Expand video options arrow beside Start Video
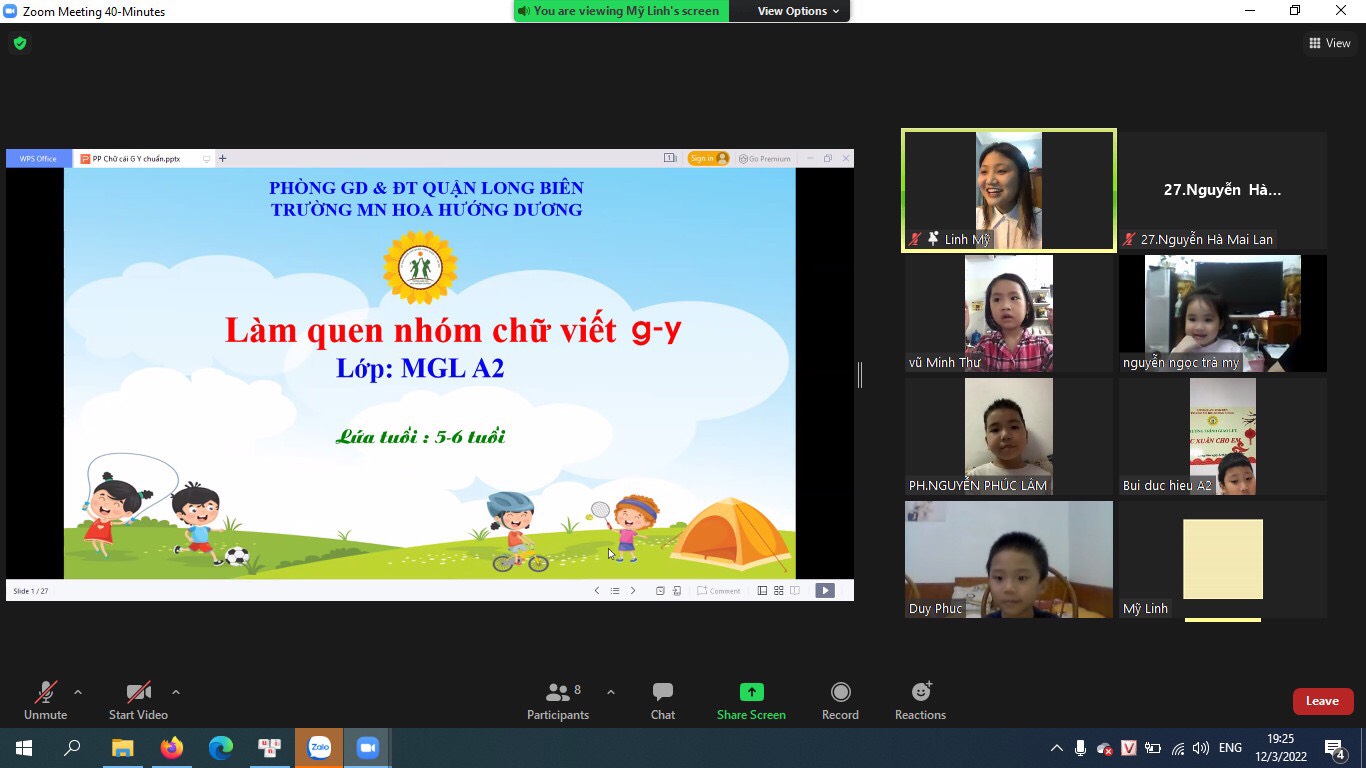This screenshot has height=768, width=1366. click(176, 692)
